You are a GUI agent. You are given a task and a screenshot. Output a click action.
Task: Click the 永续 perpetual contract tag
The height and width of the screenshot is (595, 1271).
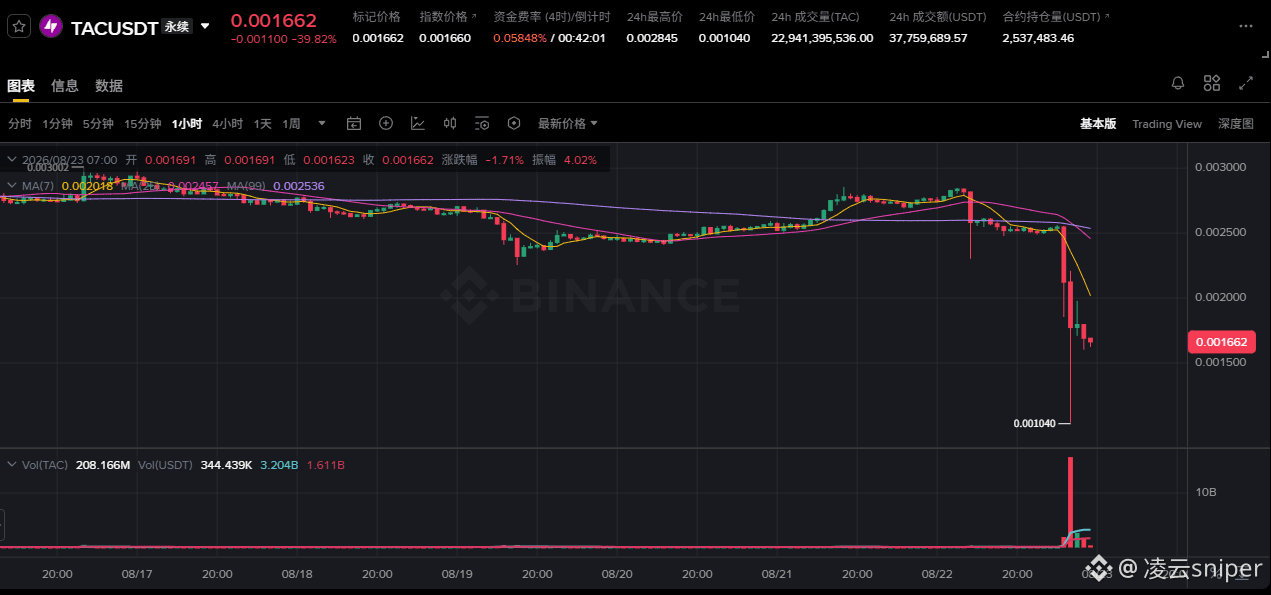pyautogui.click(x=177, y=27)
